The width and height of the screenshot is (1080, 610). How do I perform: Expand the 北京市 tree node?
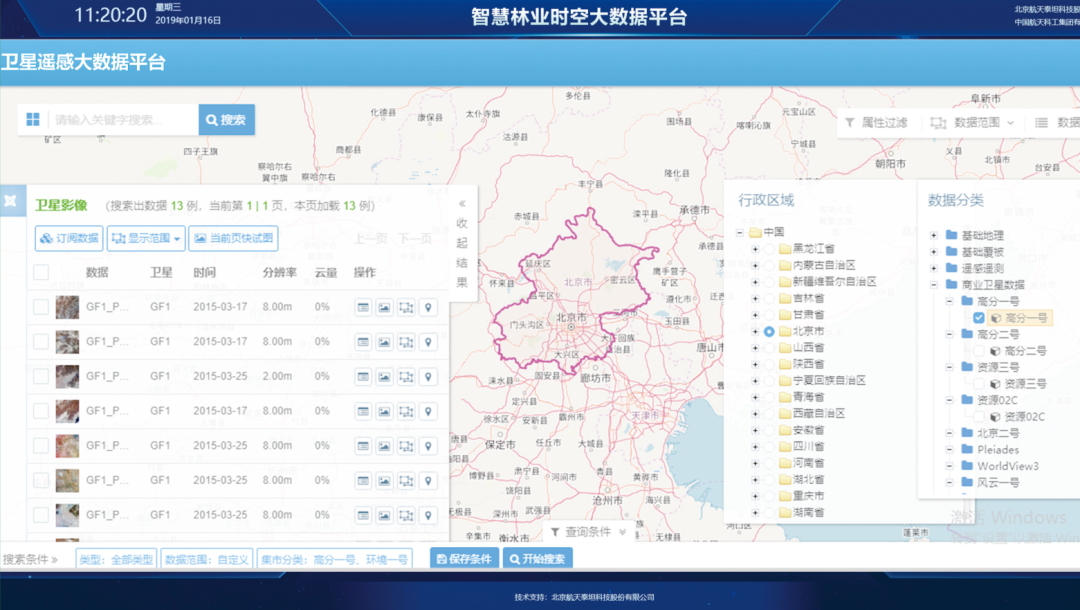[755, 331]
